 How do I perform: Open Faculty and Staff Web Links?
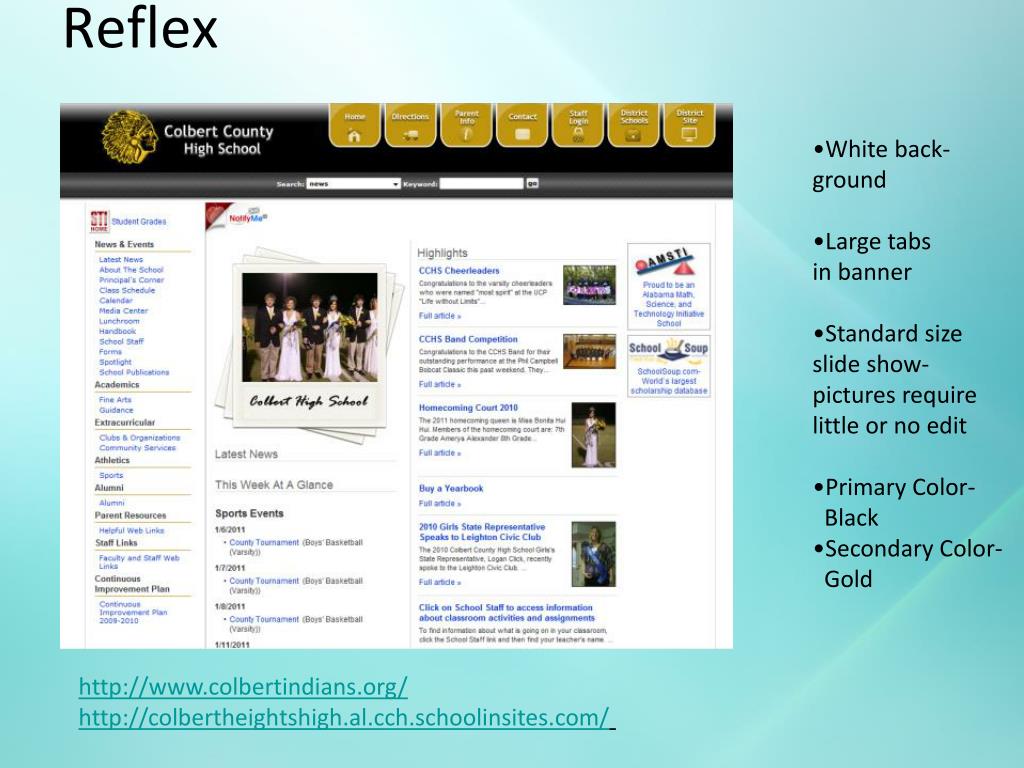(139, 562)
